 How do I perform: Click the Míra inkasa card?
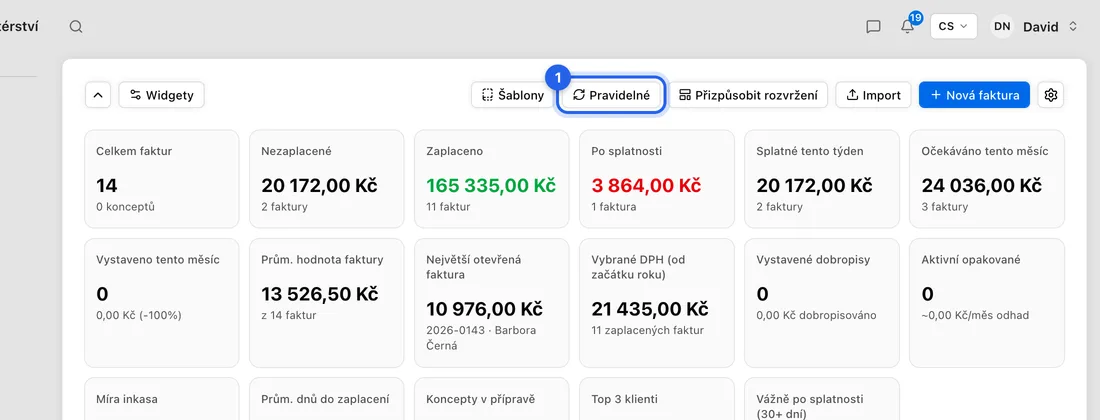tap(161, 399)
